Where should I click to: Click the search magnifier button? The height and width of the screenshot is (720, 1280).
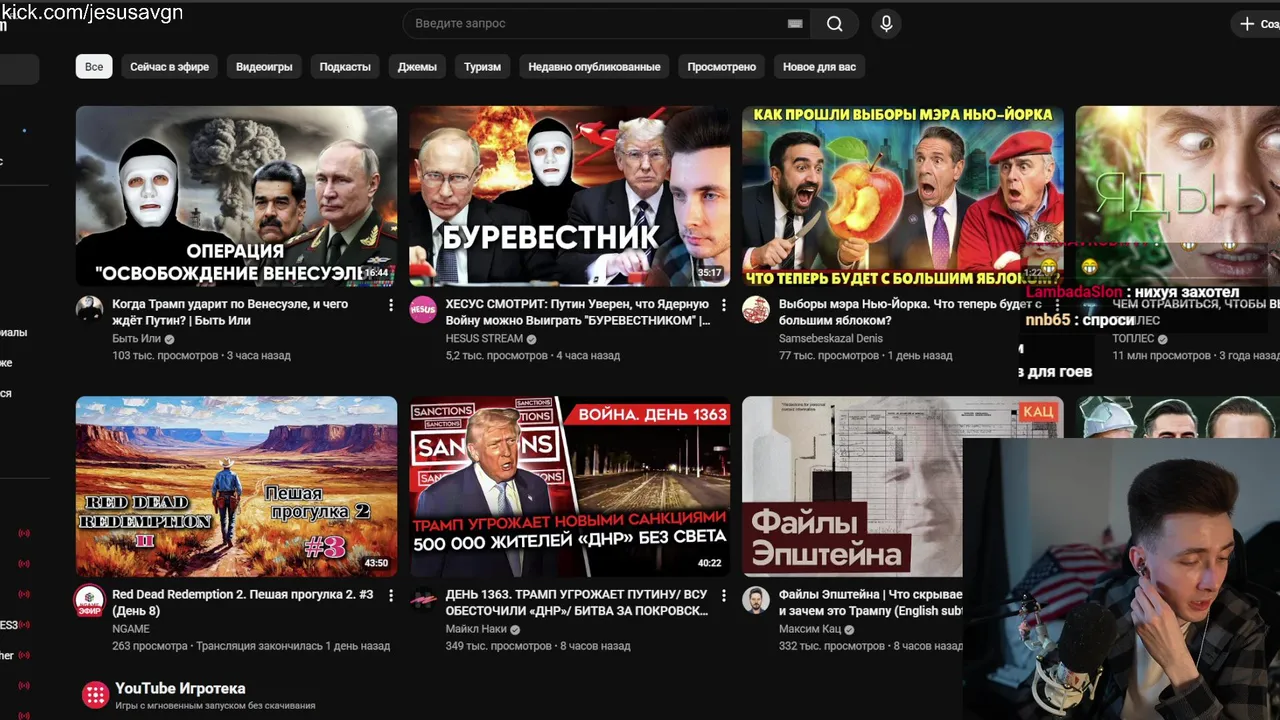coord(834,24)
